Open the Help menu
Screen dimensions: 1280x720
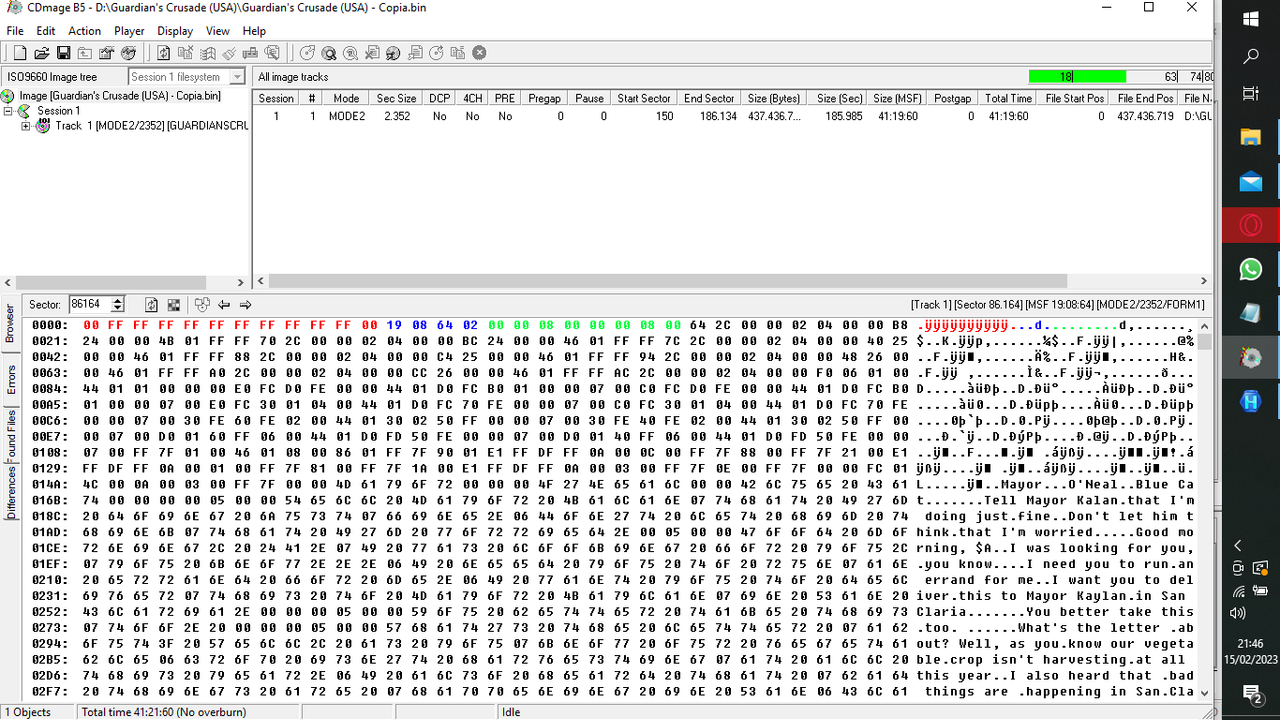pos(254,31)
